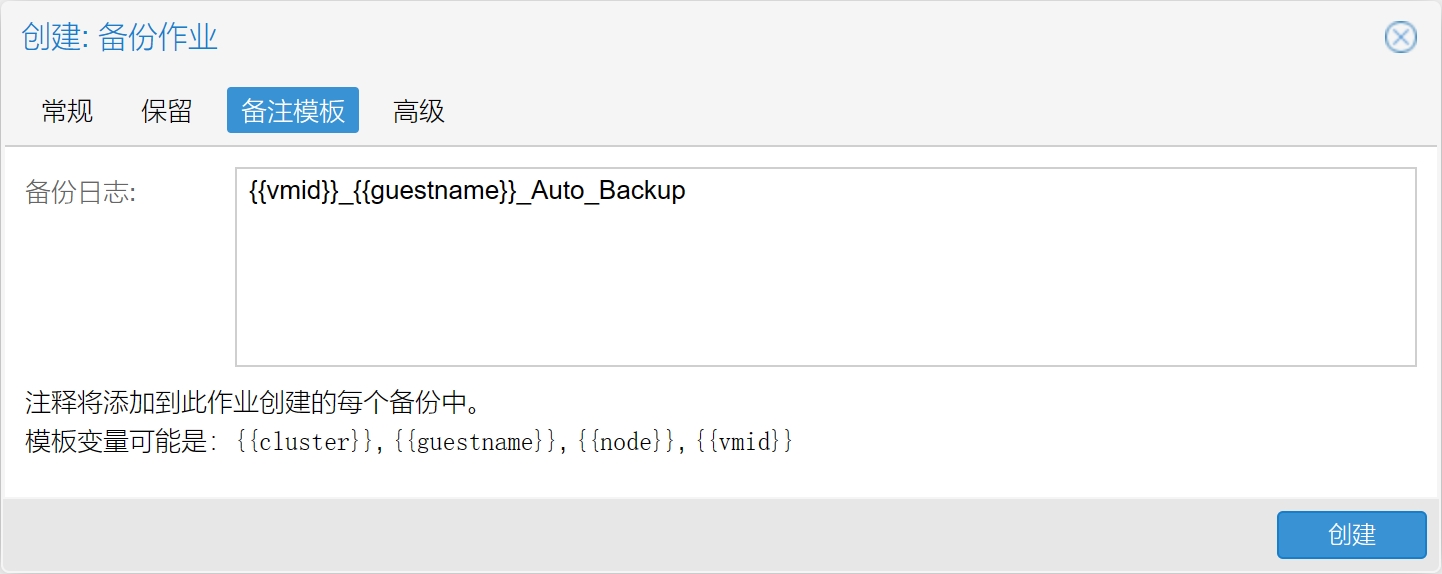Screen dimensions: 1442x574
Task: Click the 备份日志 field label
Action: point(80,194)
